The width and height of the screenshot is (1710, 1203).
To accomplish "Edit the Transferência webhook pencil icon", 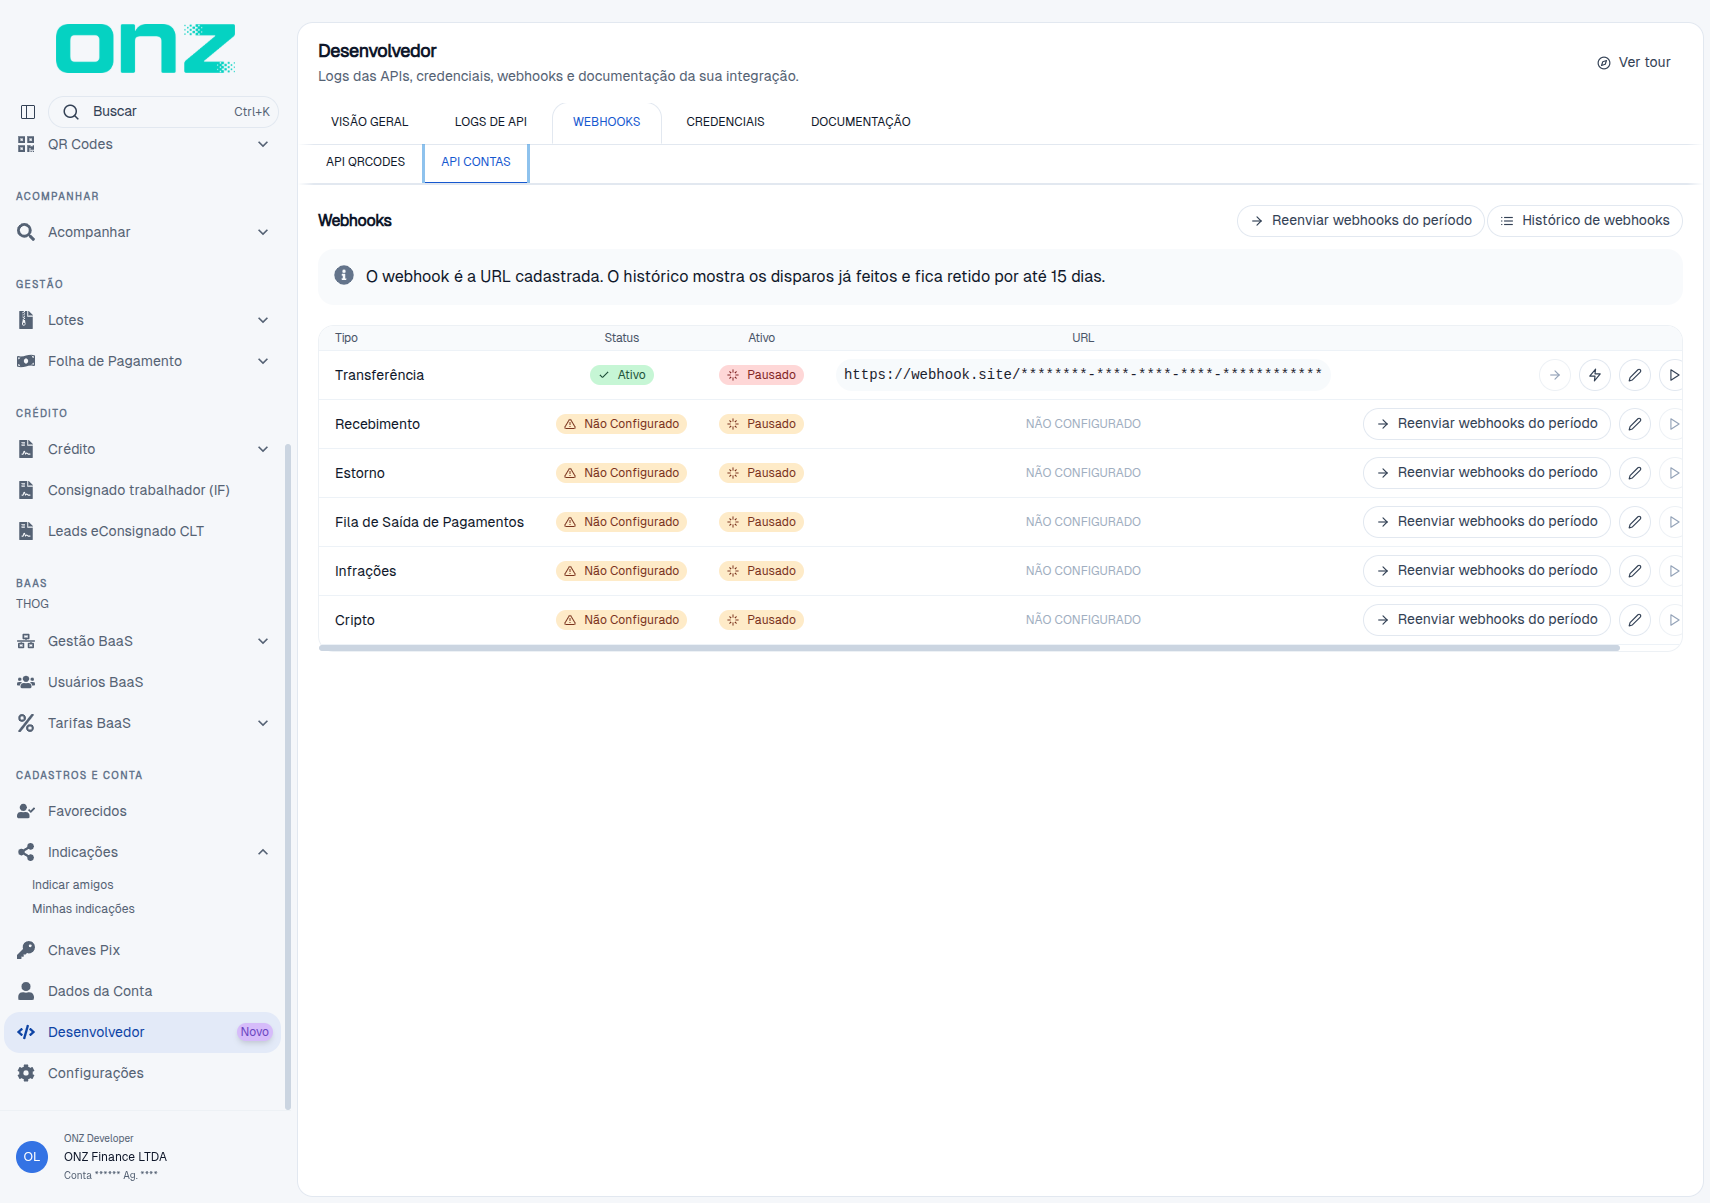I will (1634, 375).
